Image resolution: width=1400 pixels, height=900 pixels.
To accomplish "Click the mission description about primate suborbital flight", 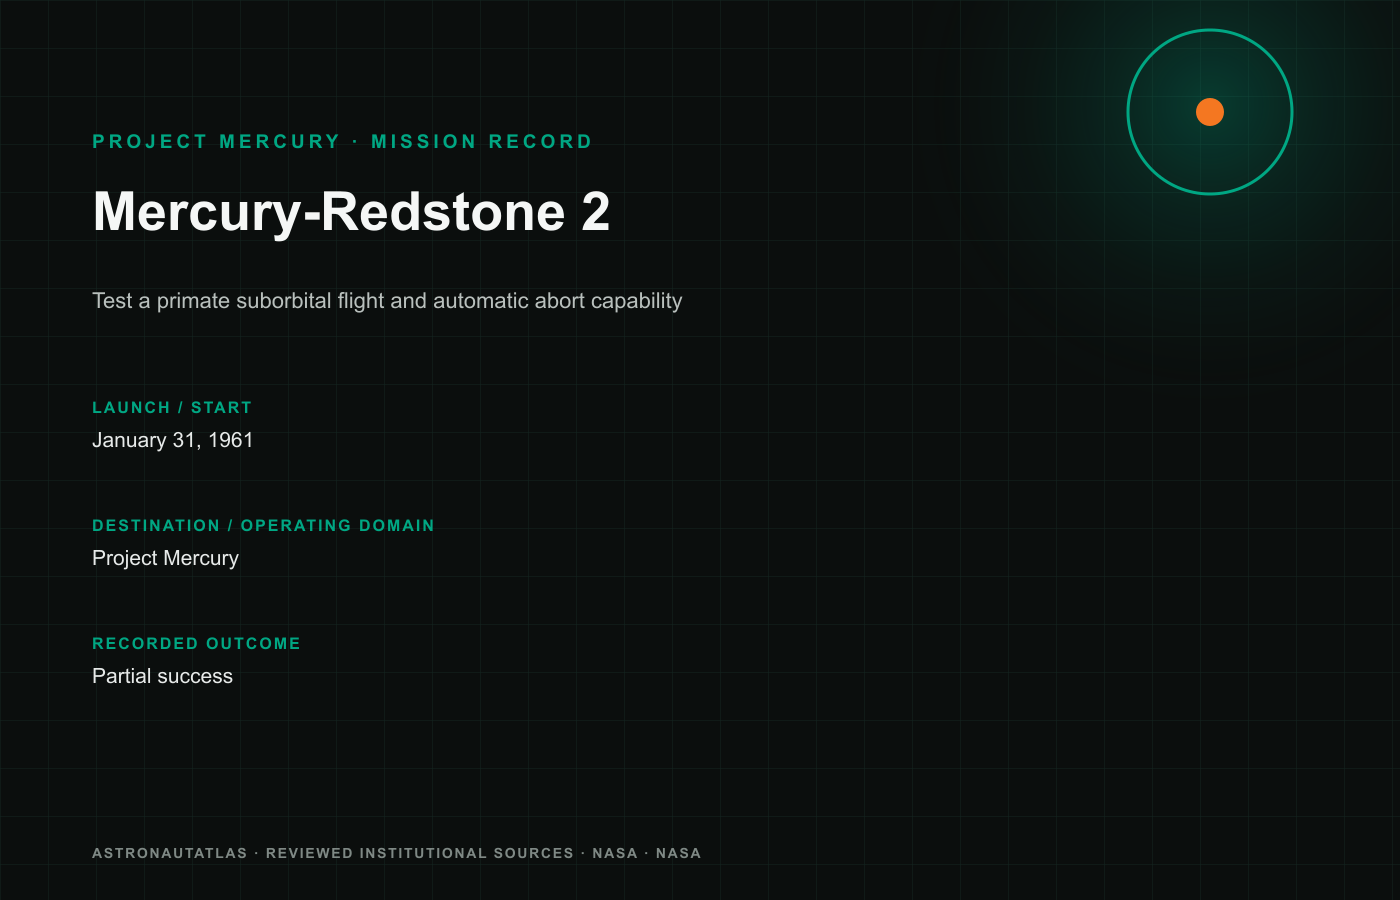I will (x=387, y=301).
